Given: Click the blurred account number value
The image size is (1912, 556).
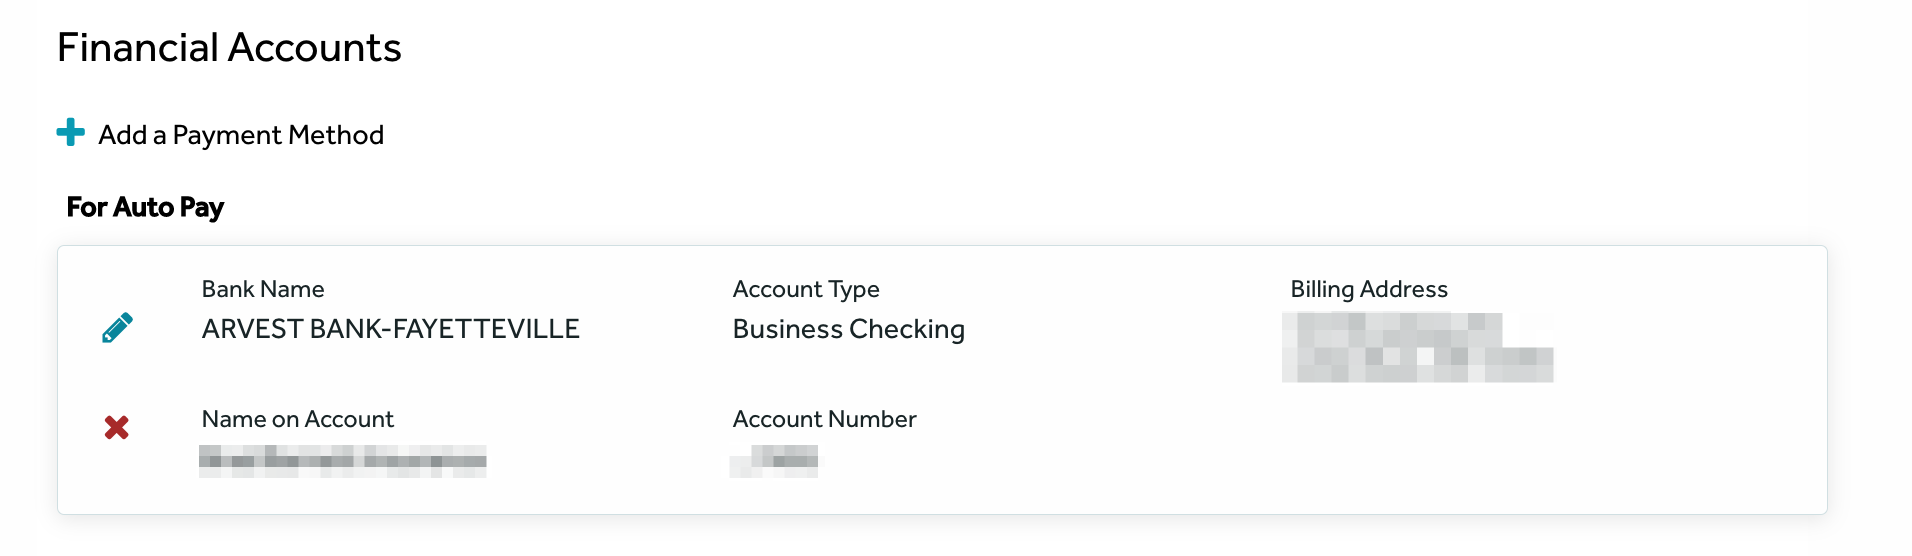Looking at the screenshot, I should tap(774, 461).
